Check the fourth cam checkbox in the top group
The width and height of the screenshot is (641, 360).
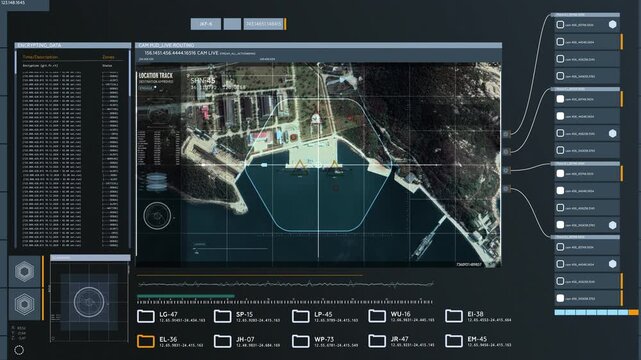tap(560, 76)
